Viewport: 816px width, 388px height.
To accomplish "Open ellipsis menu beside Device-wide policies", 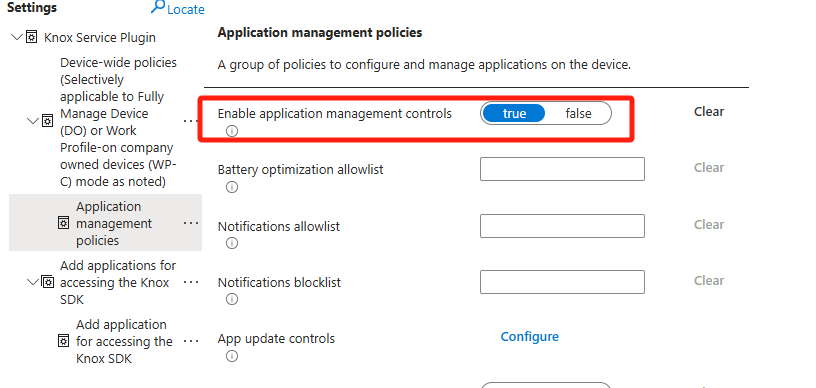I will pyautogui.click(x=191, y=121).
